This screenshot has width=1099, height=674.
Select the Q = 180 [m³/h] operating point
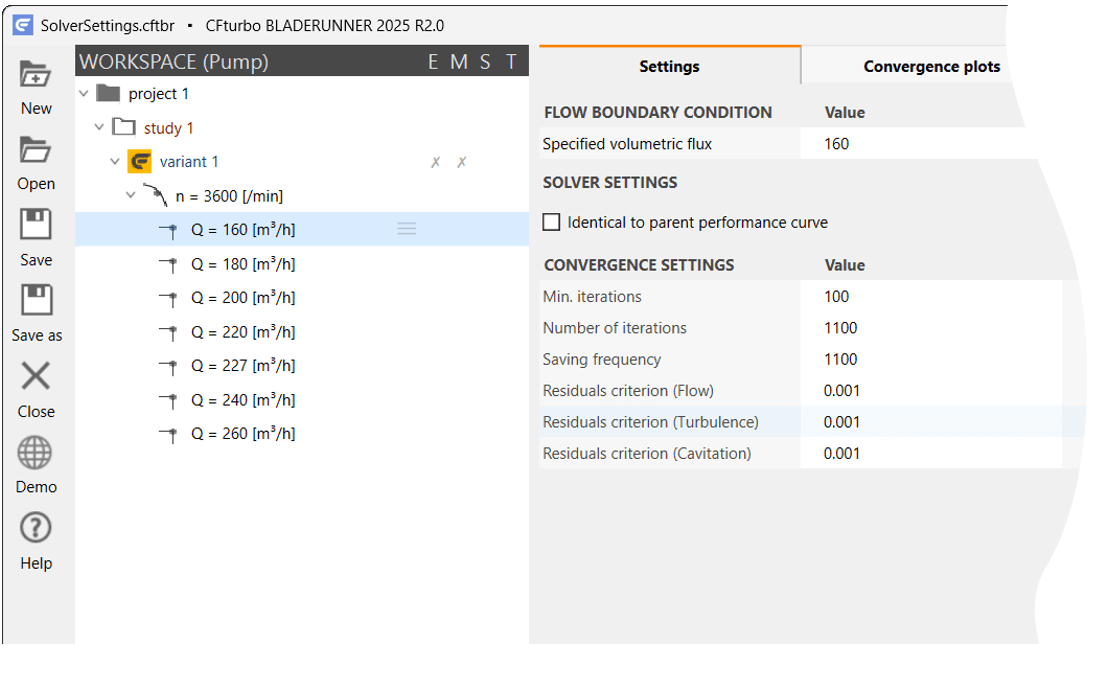(243, 264)
